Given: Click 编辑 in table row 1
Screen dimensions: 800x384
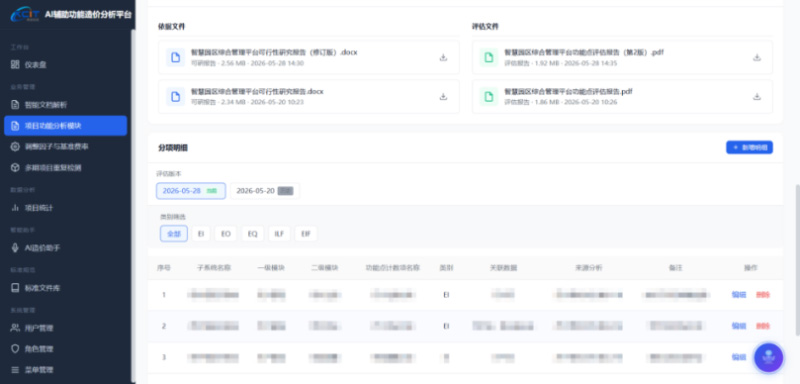Looking at the screenshot, I should click(739, 295).
